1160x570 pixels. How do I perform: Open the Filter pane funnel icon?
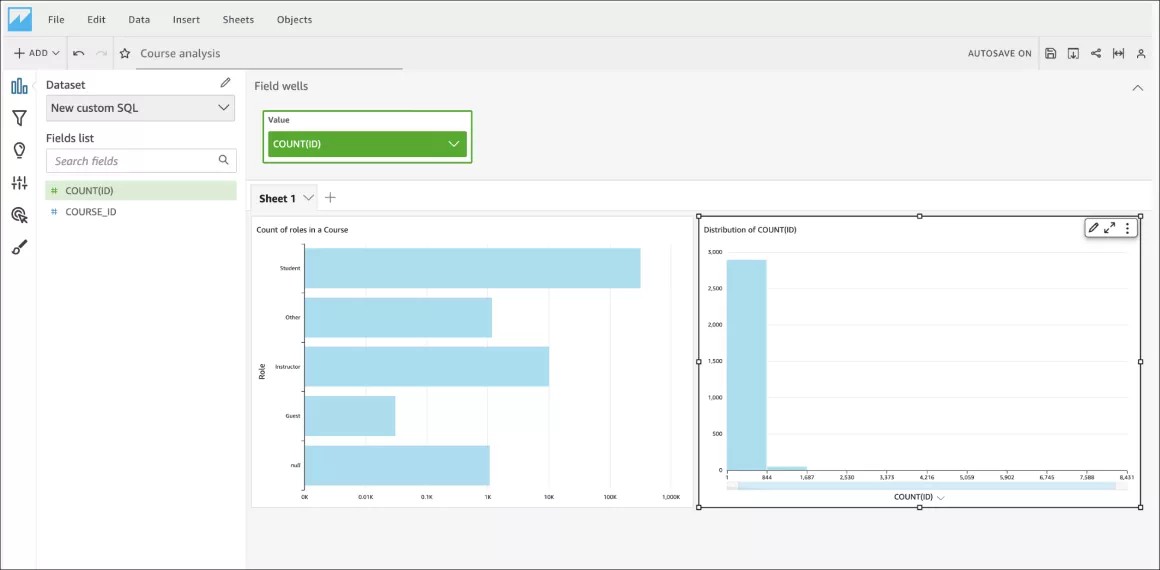click(x=19, y=118)
